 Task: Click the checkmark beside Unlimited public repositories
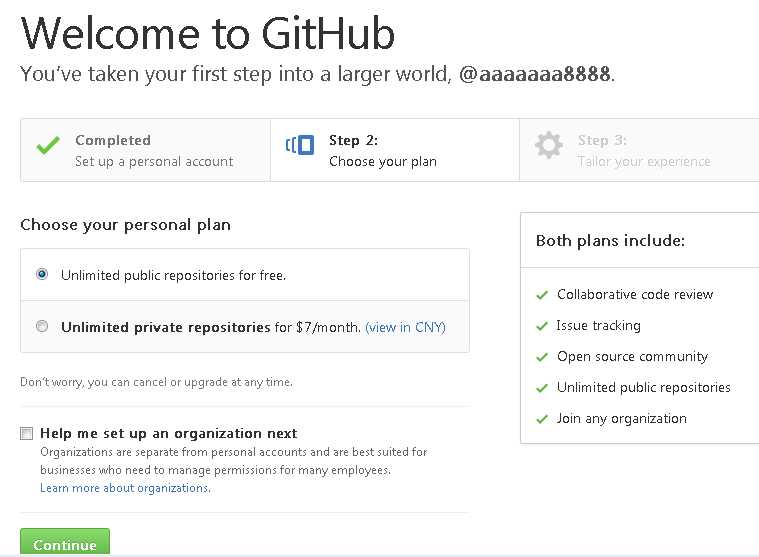pyautogui.click(x=542, y=388)
